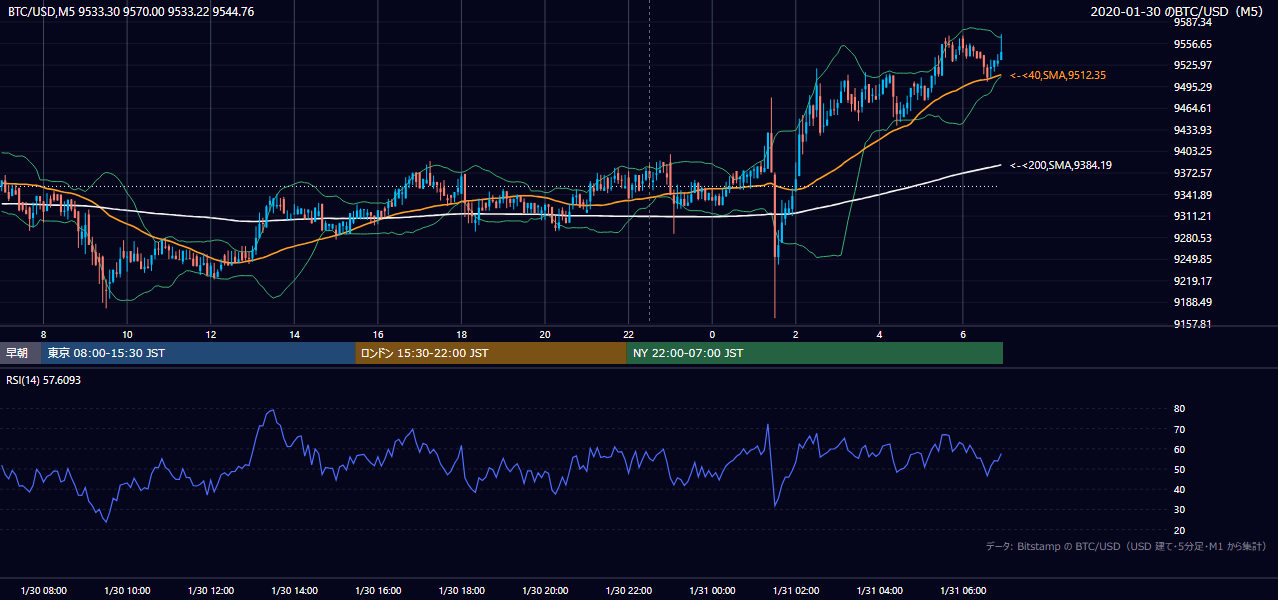Viewport: 1278px width, 600px height.
Task: Click the RSI scale value 70
Action: [1179, 430]
